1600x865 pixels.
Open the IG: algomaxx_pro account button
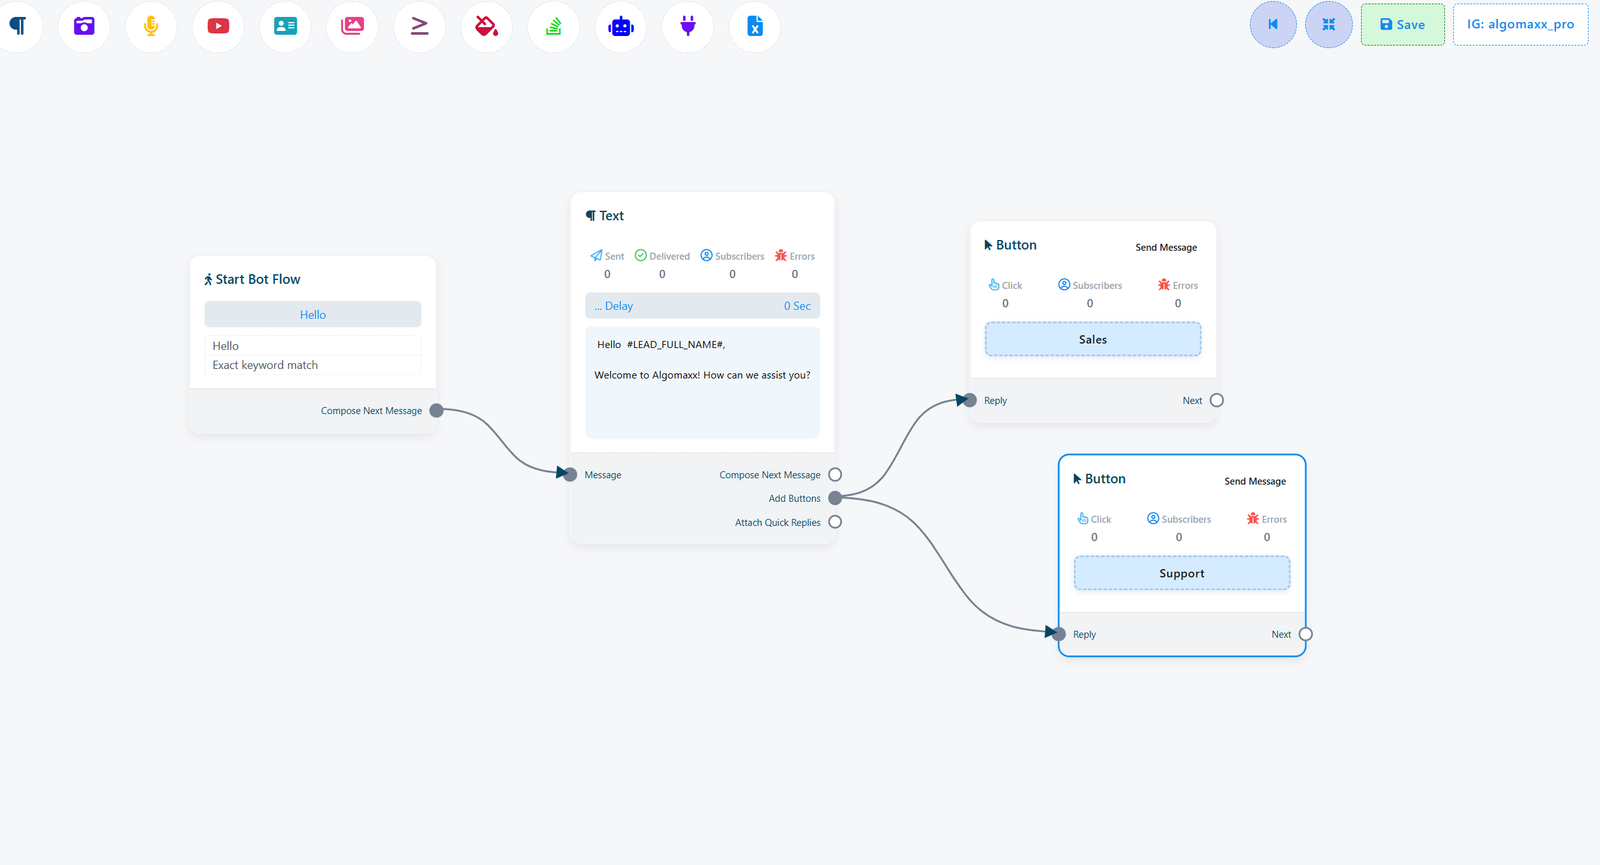[1520, 24]
